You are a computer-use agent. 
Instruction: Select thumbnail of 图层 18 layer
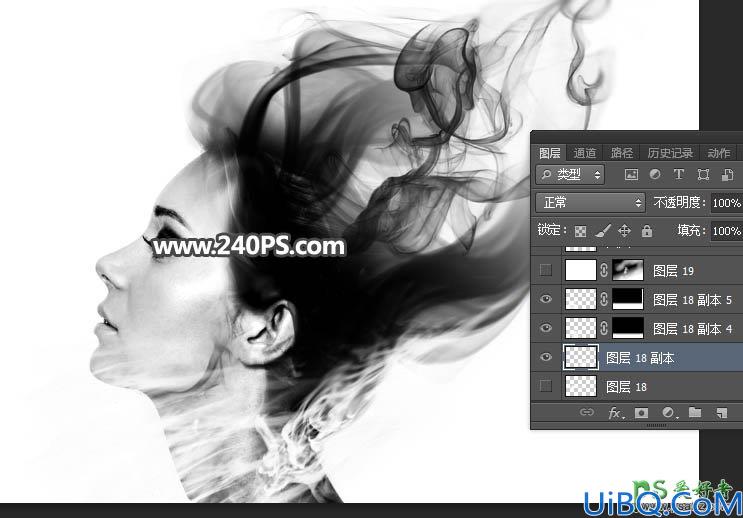coord(581,386)
